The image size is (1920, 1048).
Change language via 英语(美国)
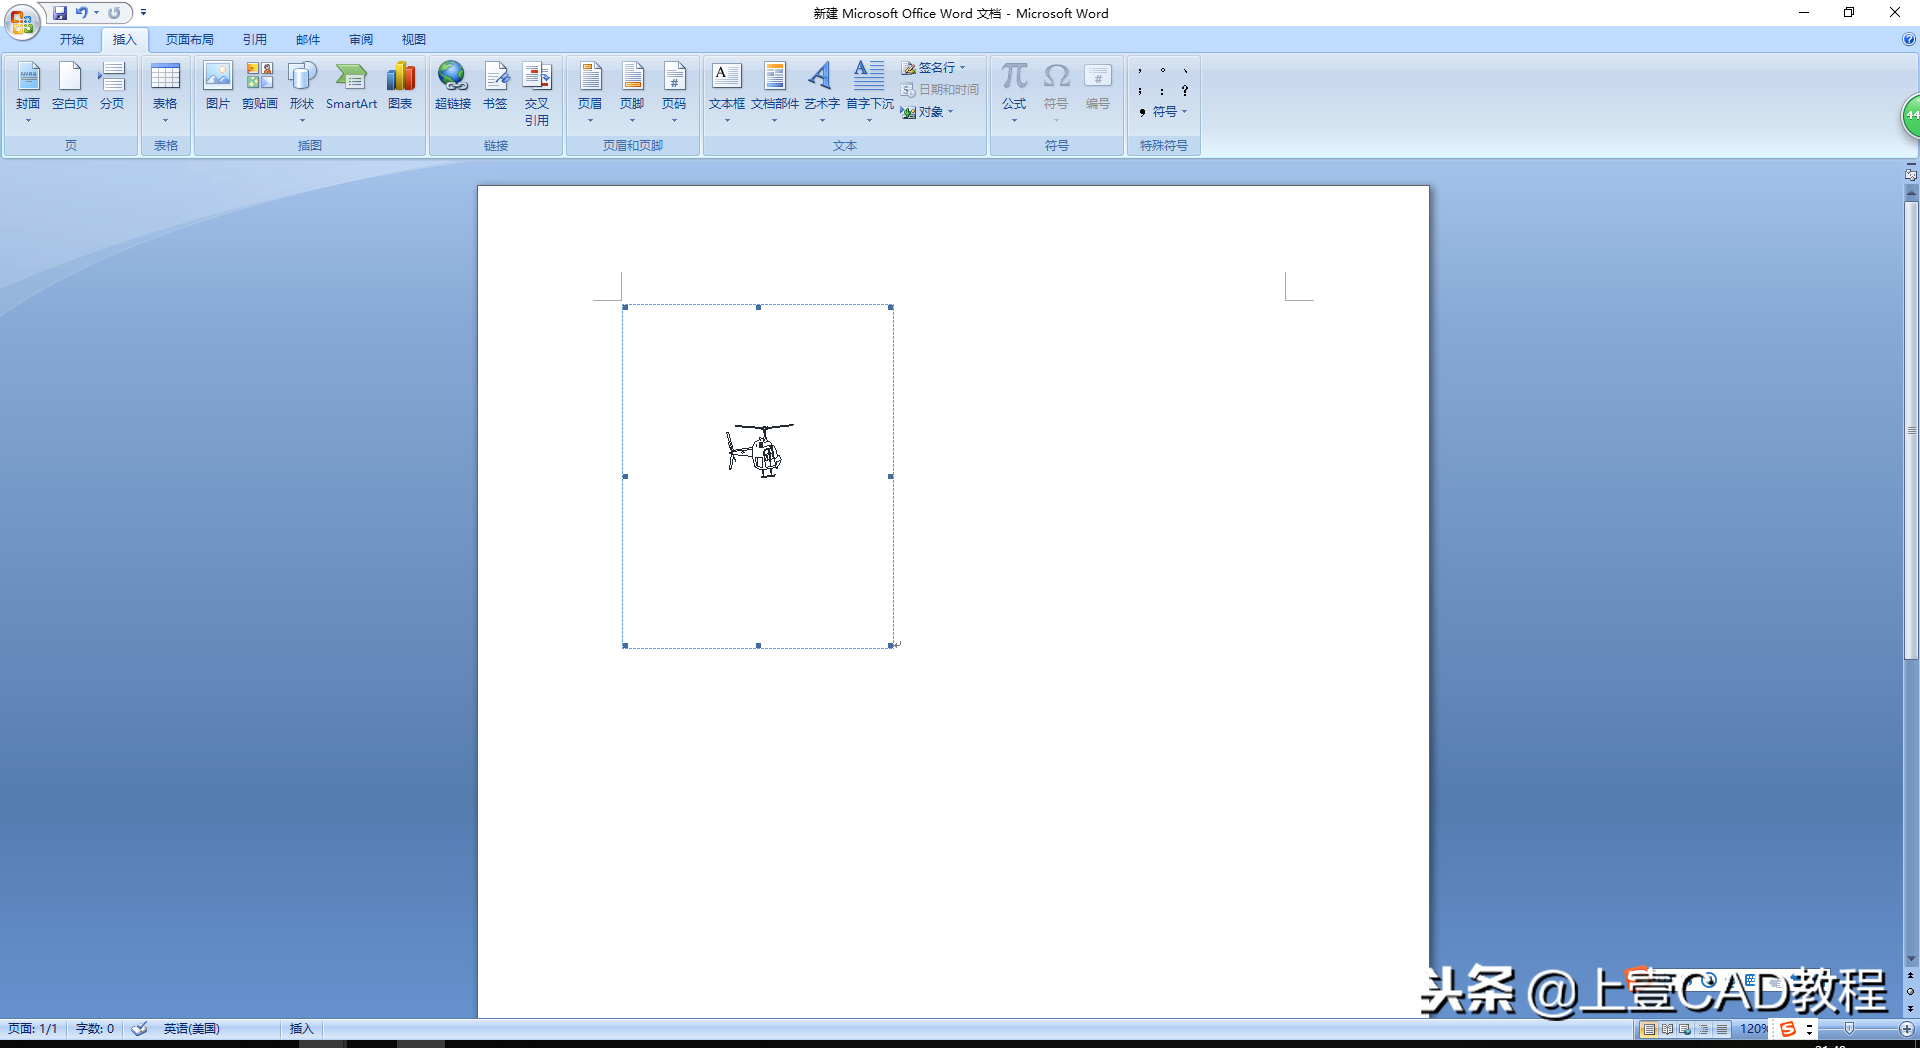coord(192,1029)
